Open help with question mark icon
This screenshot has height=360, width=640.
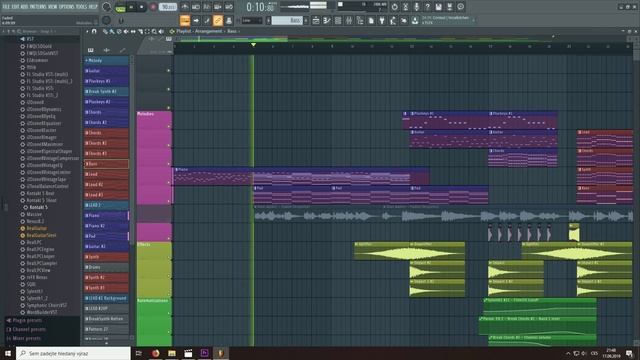pyautogui.click(x=427, y=7)
